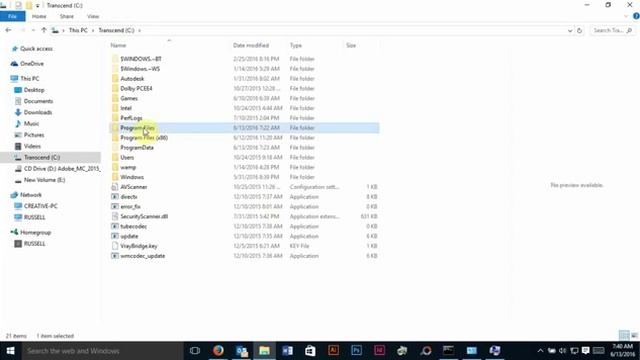The height and width of the screenshot is (360, 640).
Task: Select CREATIVE-PC under Network
Action: pyautogui.click(x=40, y=206)
